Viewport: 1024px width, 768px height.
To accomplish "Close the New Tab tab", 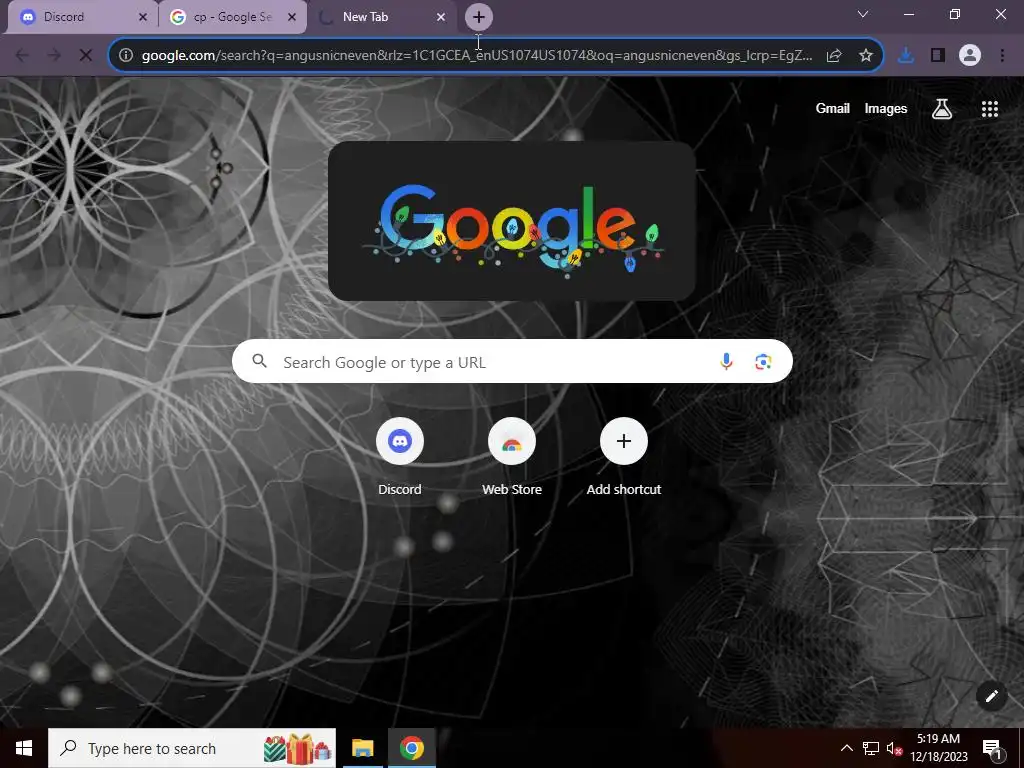I will (441, 17).
